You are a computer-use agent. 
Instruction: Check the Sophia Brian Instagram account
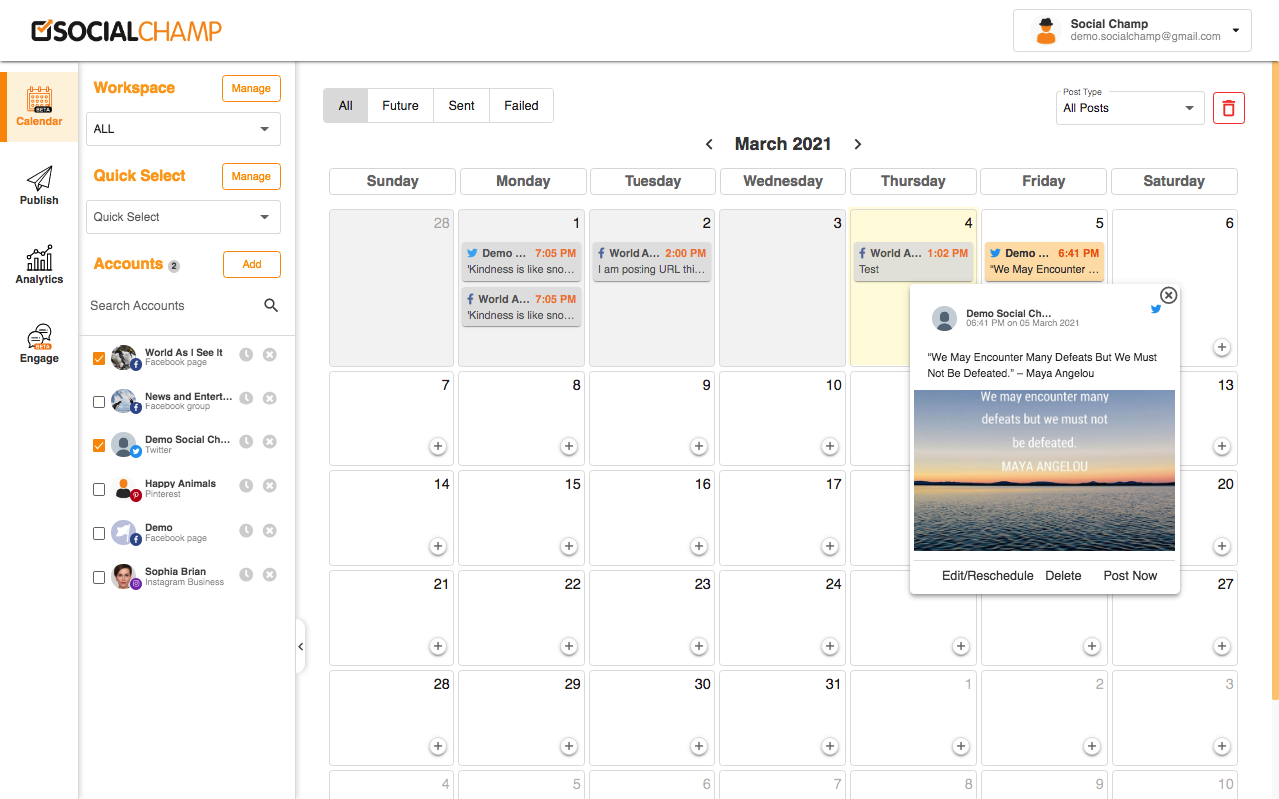click(x=99, y=577)
